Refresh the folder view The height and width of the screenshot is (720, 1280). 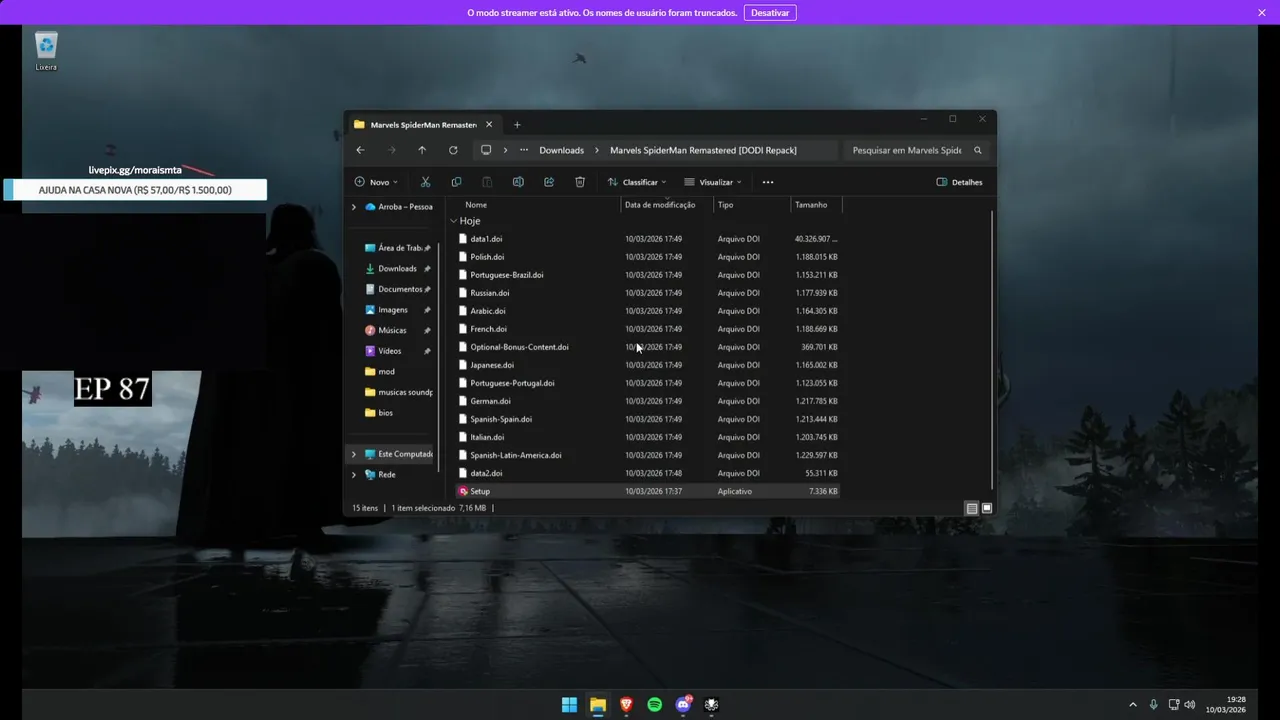click(x=453, y=150)
